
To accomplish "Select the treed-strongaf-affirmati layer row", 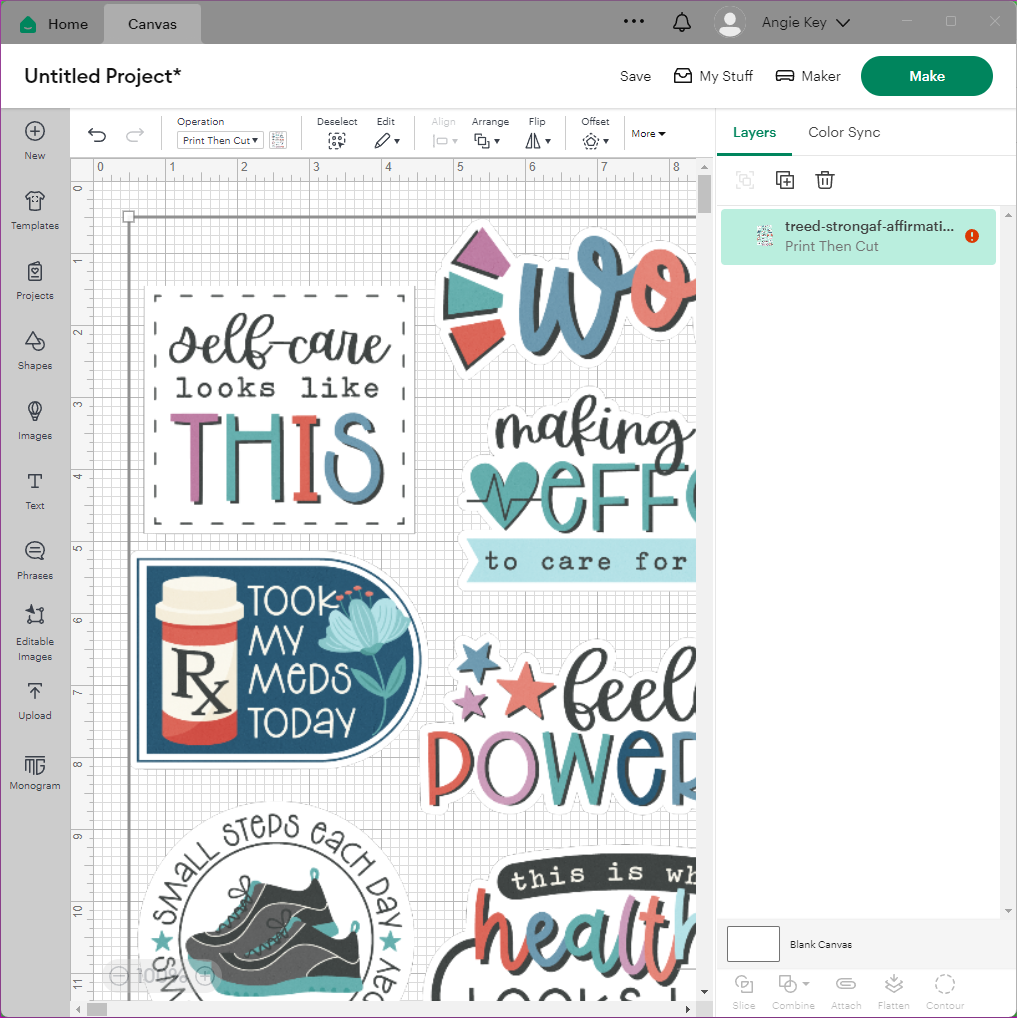I will click(x=857, y=237).
